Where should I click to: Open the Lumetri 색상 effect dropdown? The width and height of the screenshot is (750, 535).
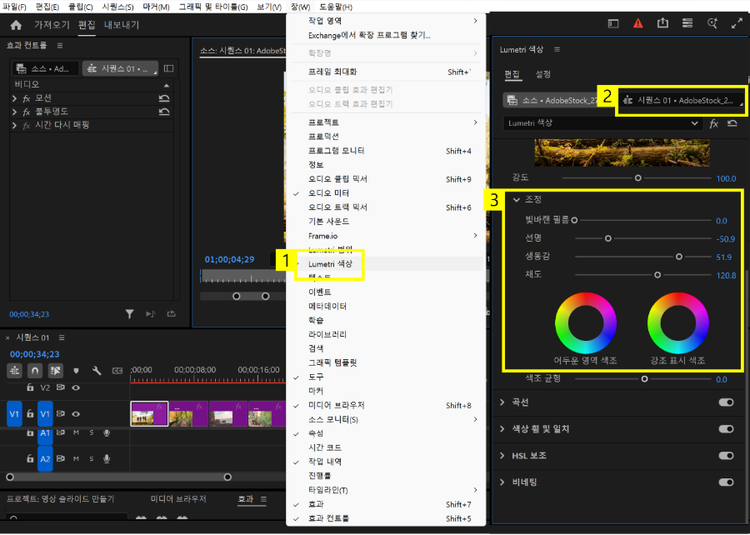(603, 123)
